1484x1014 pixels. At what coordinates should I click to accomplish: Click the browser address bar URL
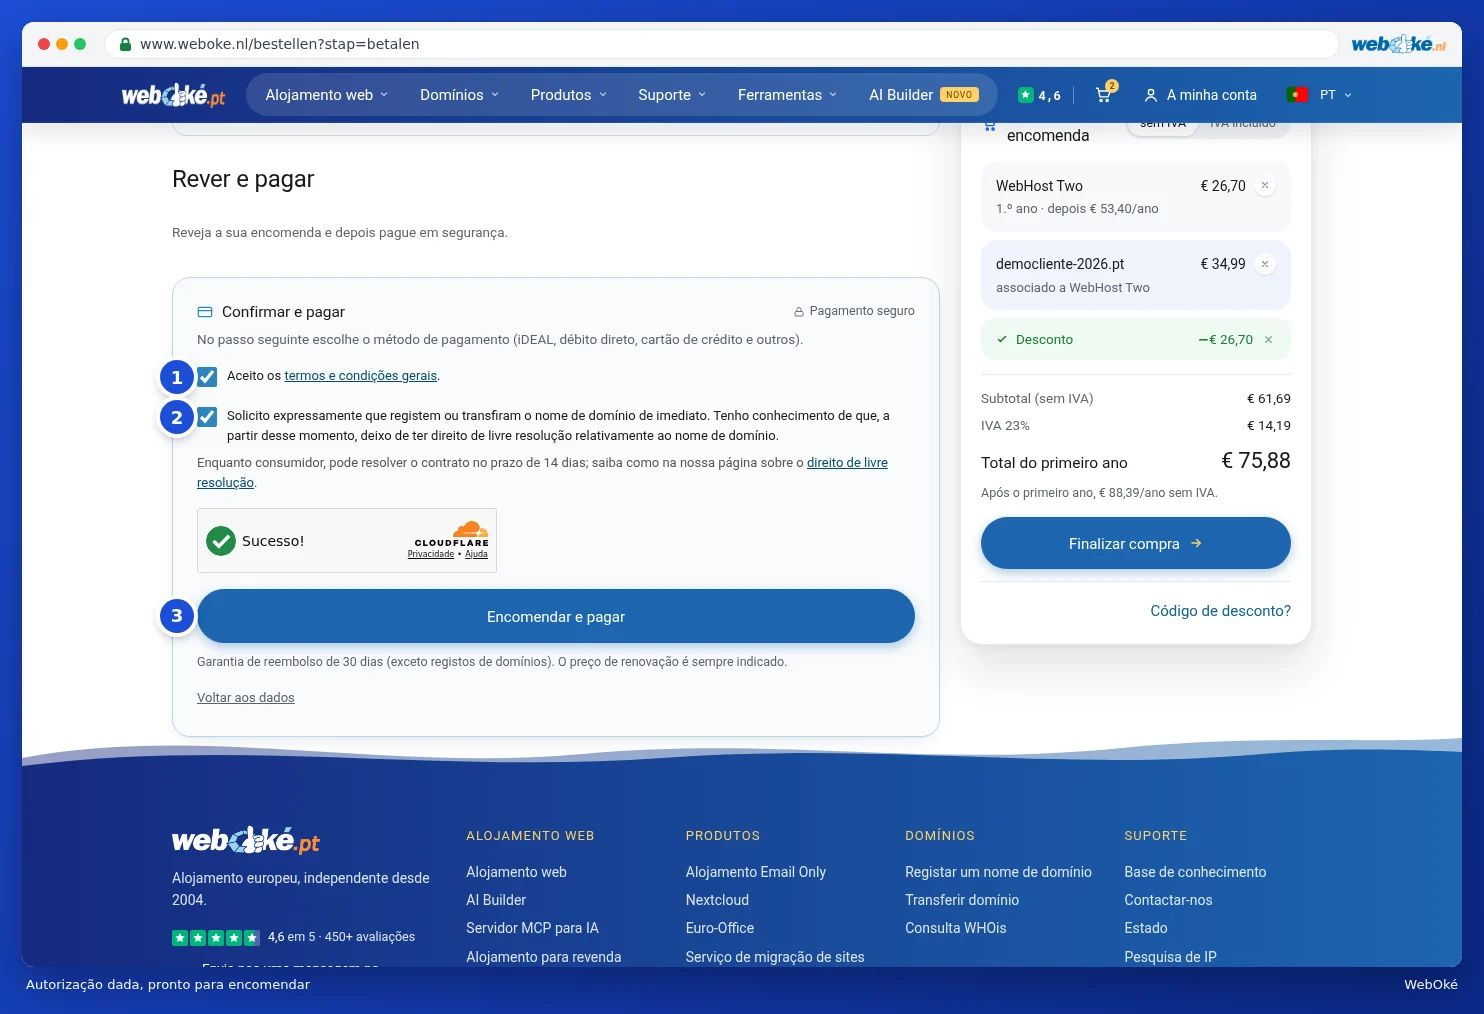coord(280,44)
